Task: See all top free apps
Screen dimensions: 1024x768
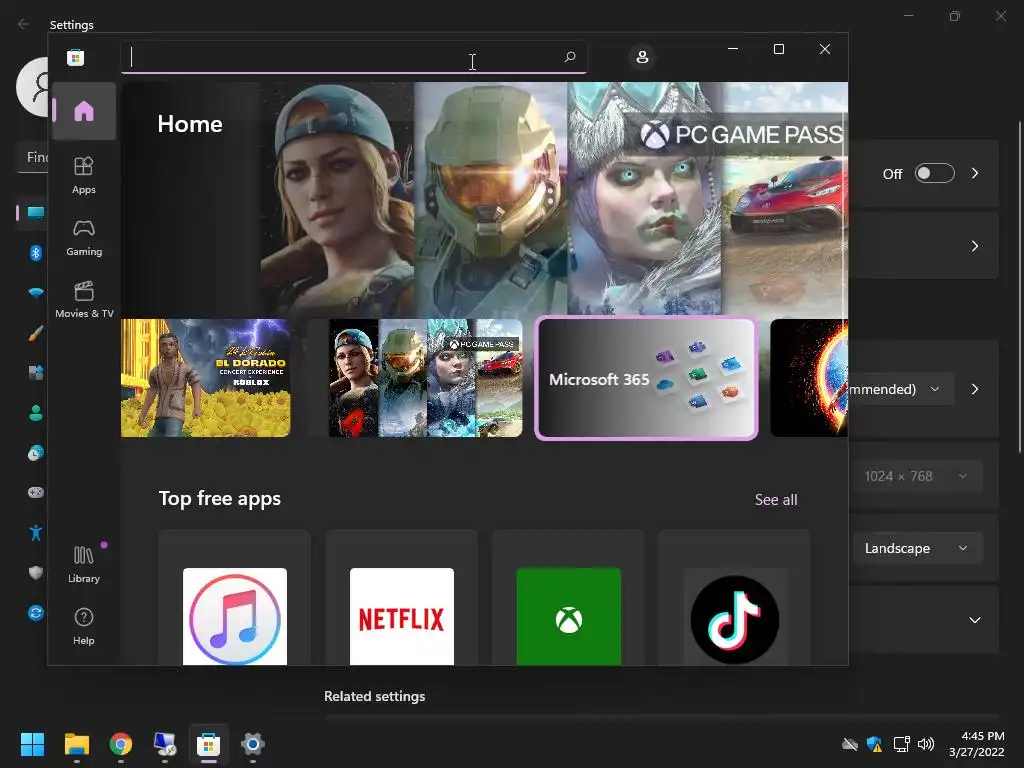Action: tap(776, 500)
